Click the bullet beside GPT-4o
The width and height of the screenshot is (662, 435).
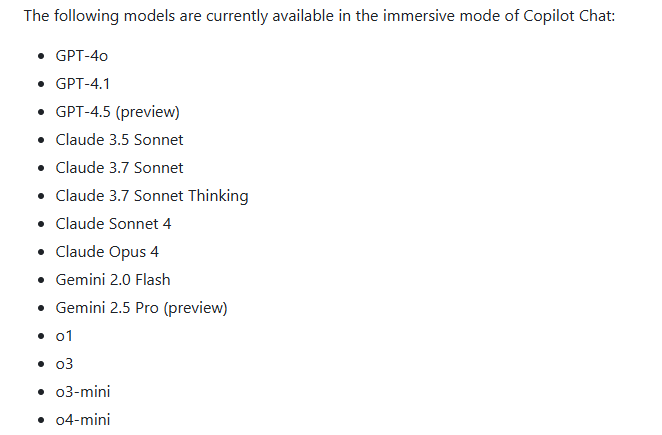[41, 56]
